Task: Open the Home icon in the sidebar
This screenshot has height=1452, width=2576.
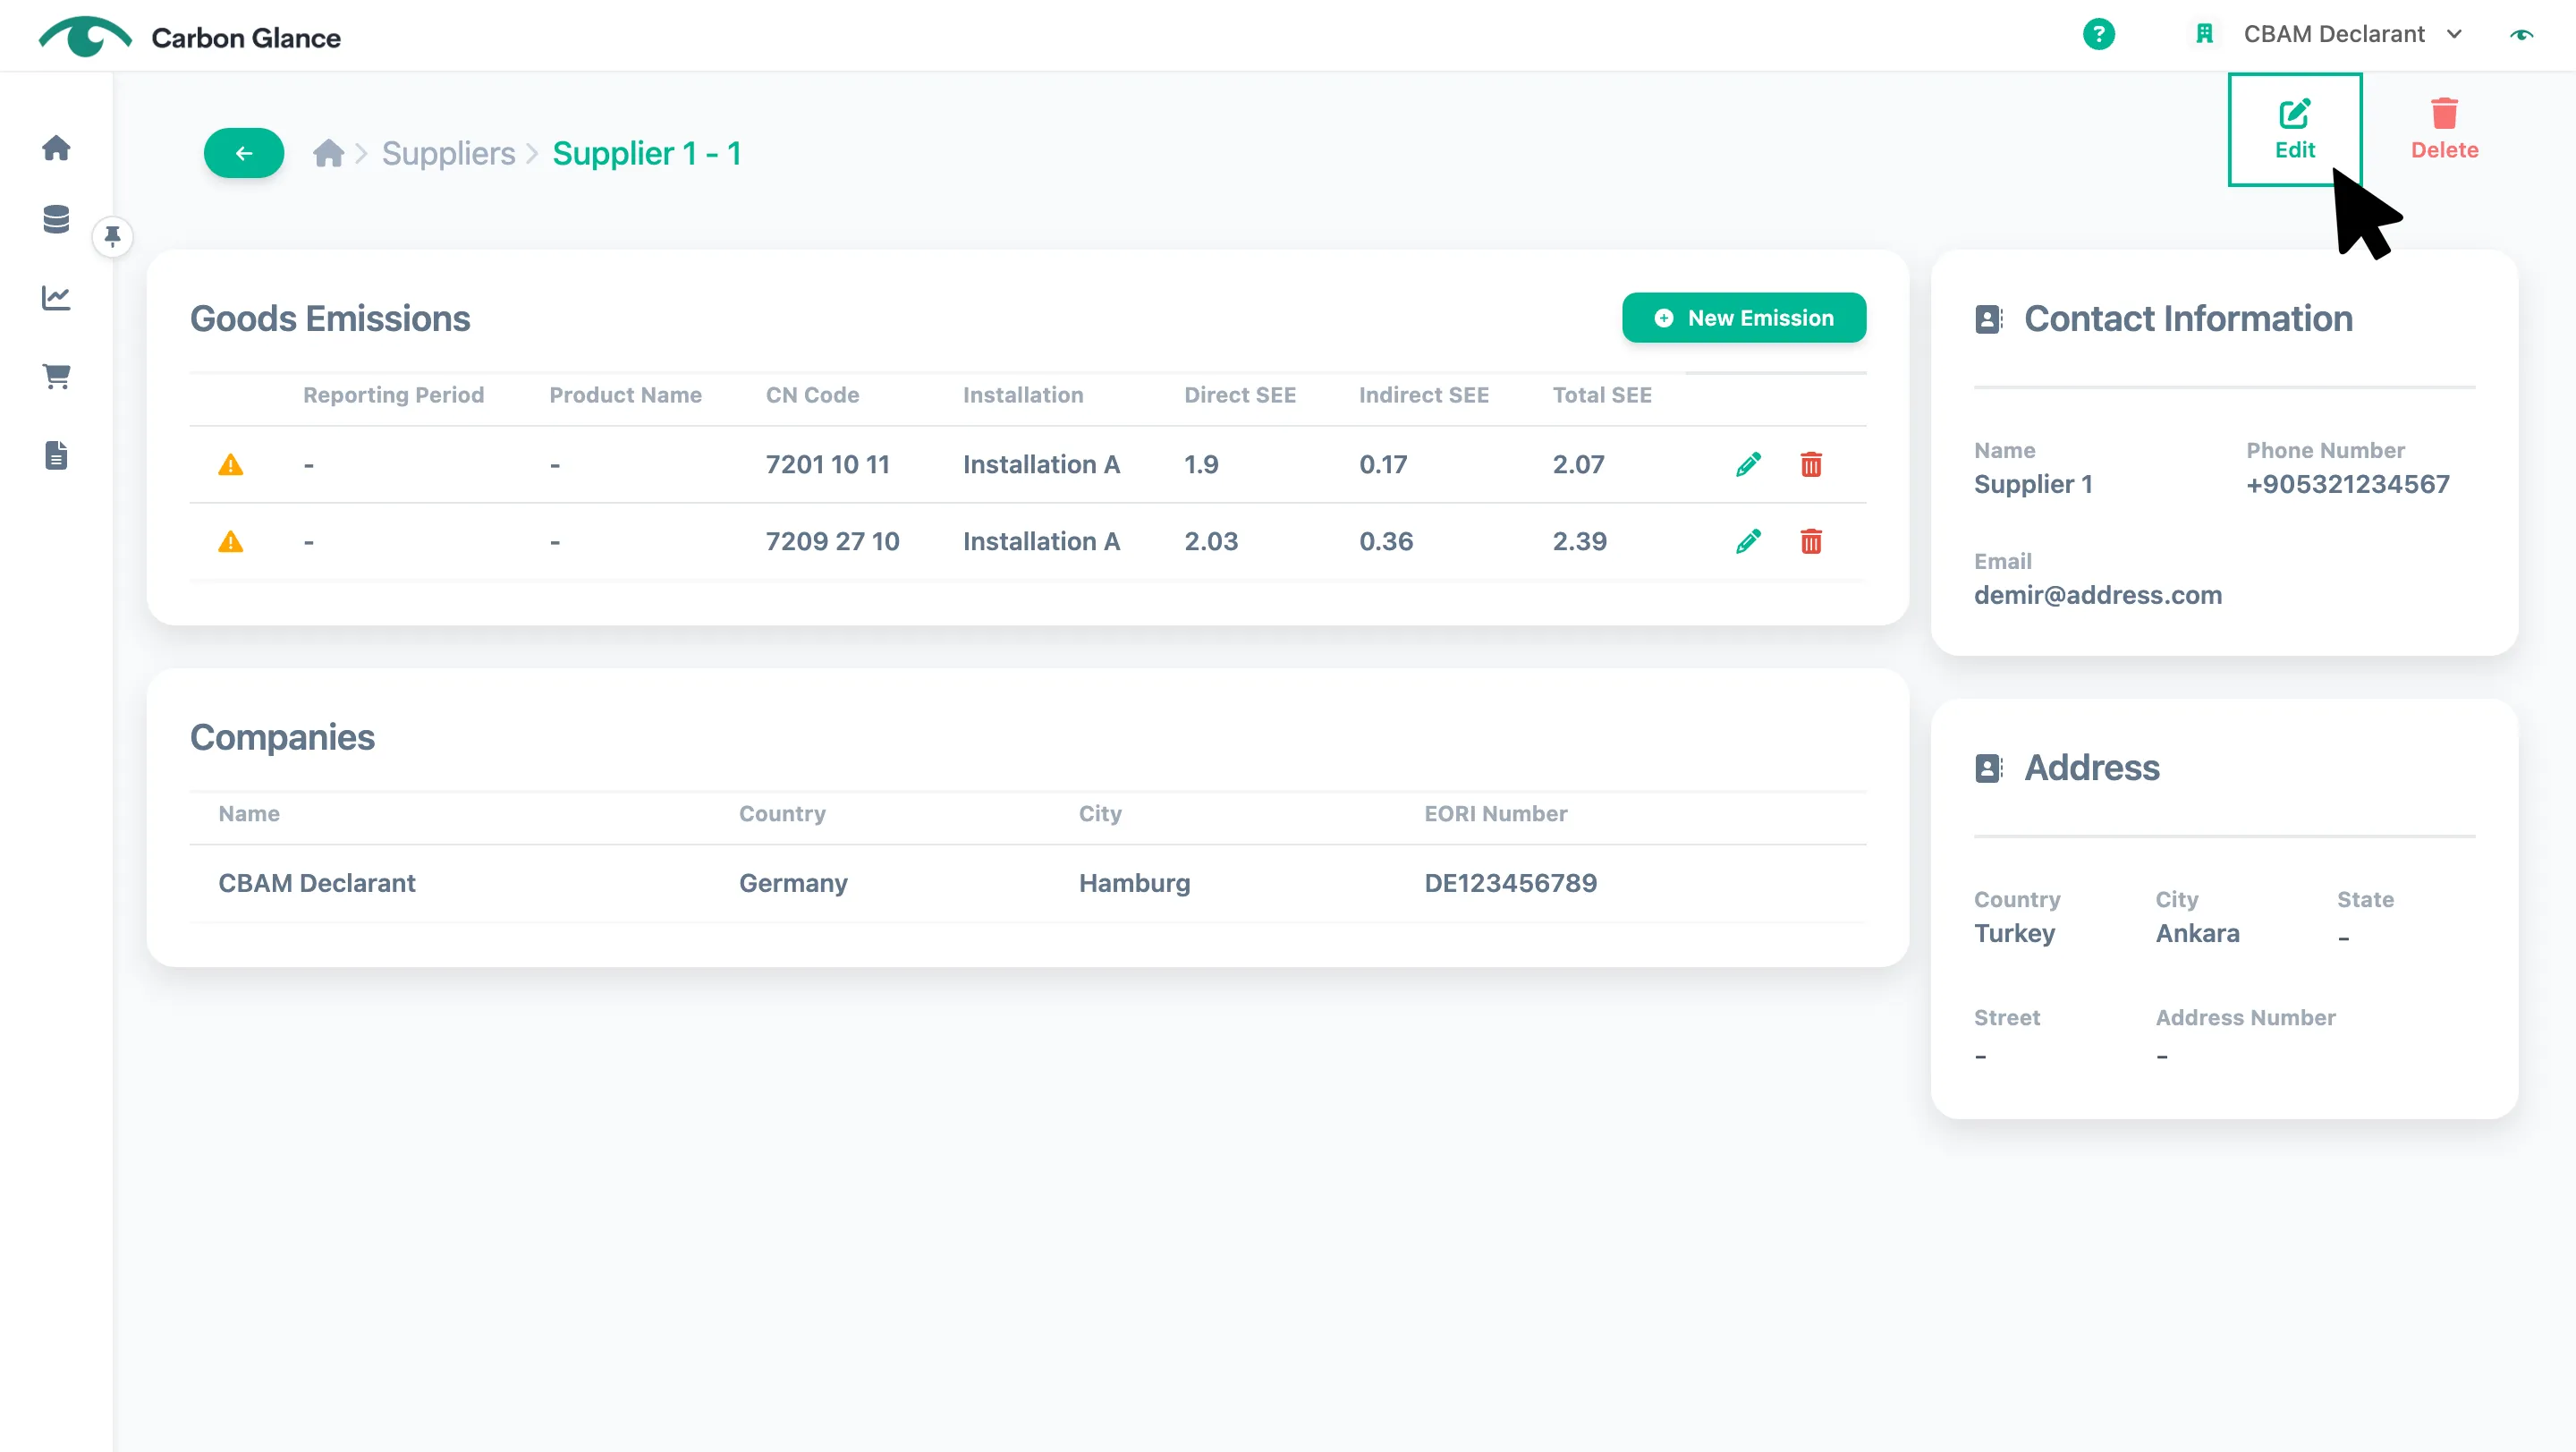Action: pos(56,148)
